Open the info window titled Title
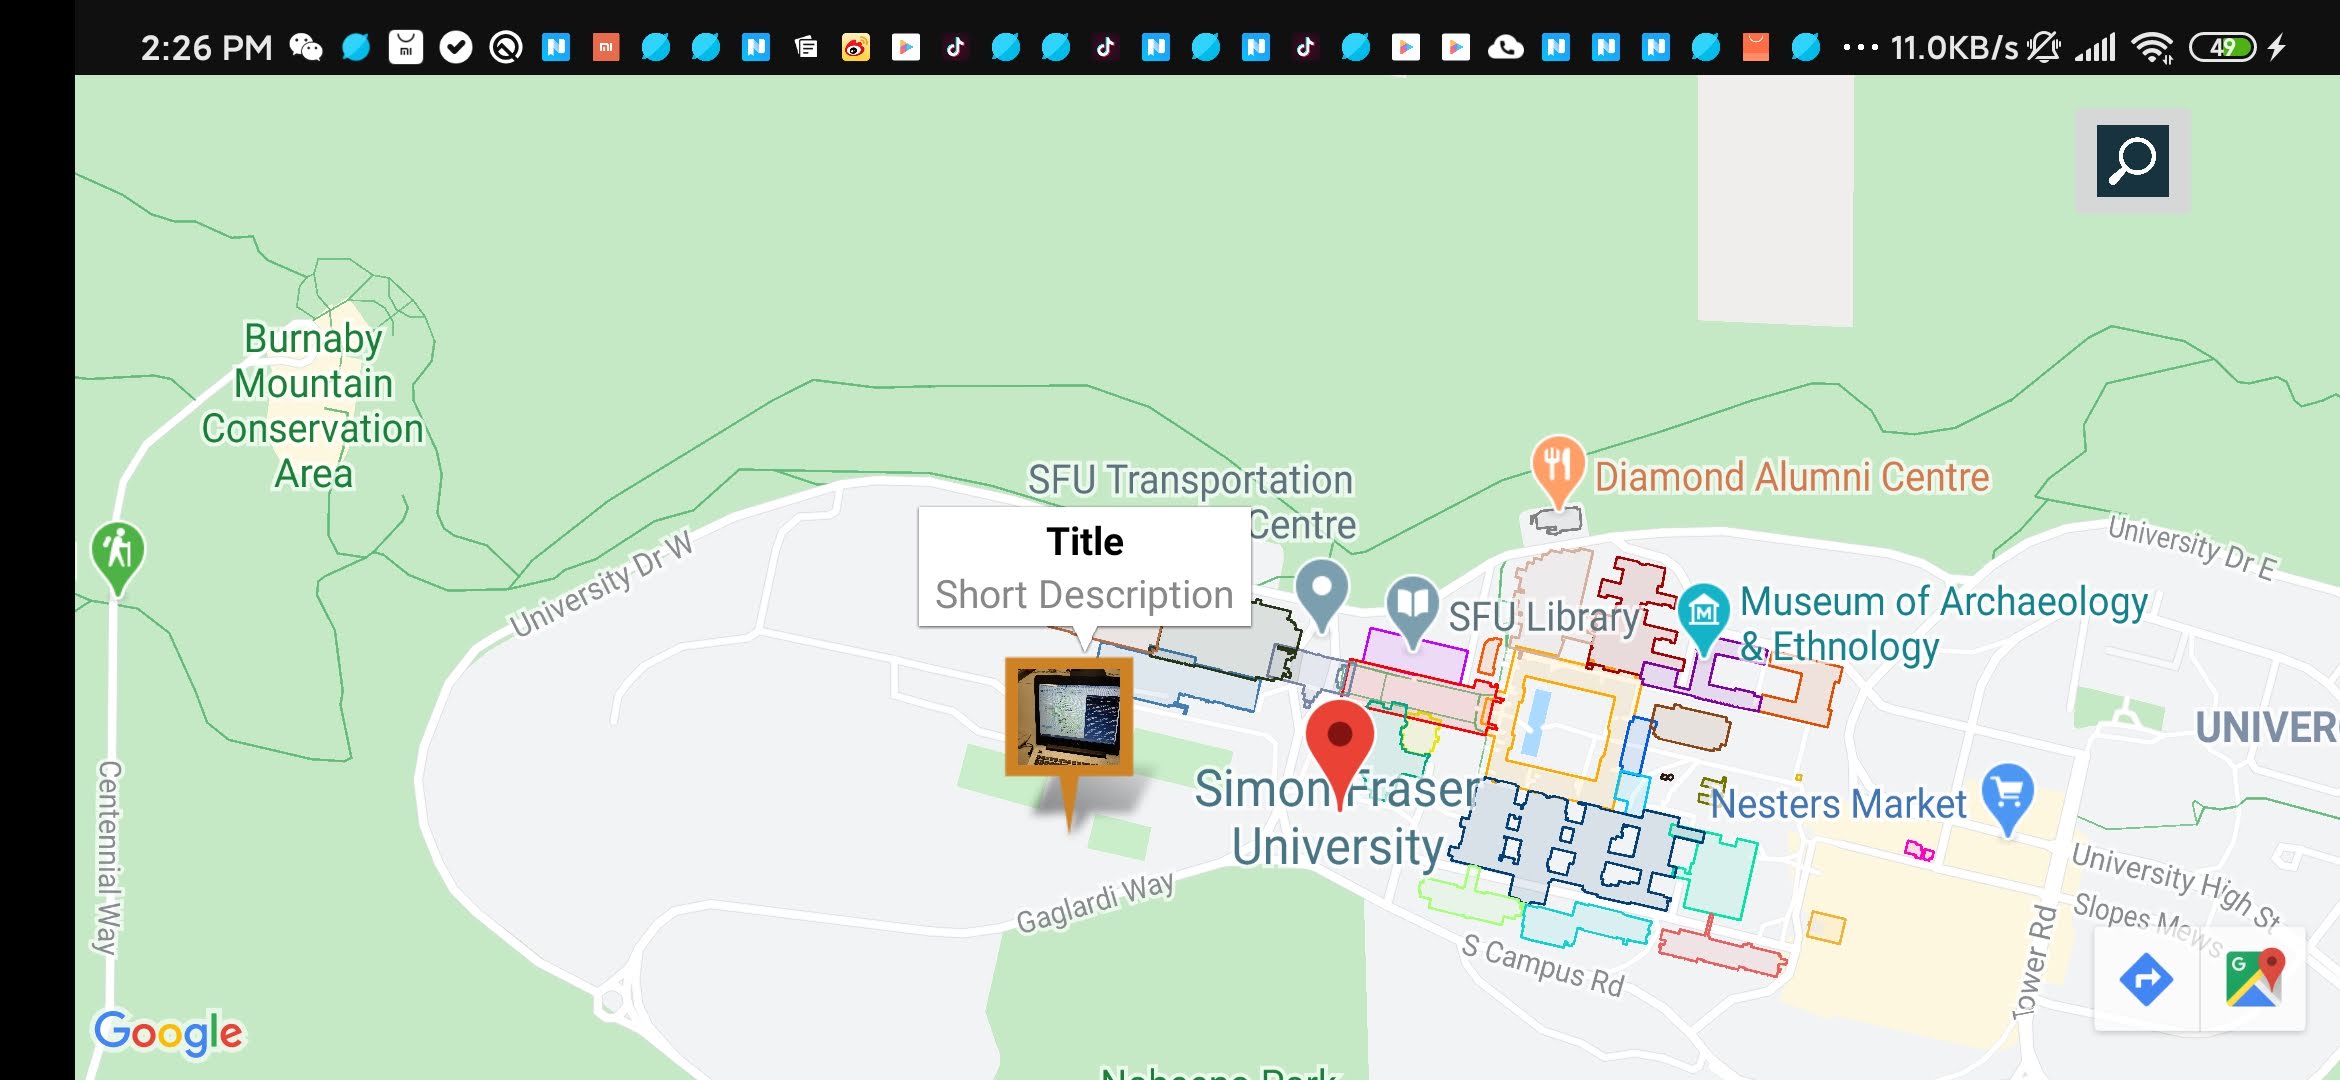 click(x=1083, y=541)
